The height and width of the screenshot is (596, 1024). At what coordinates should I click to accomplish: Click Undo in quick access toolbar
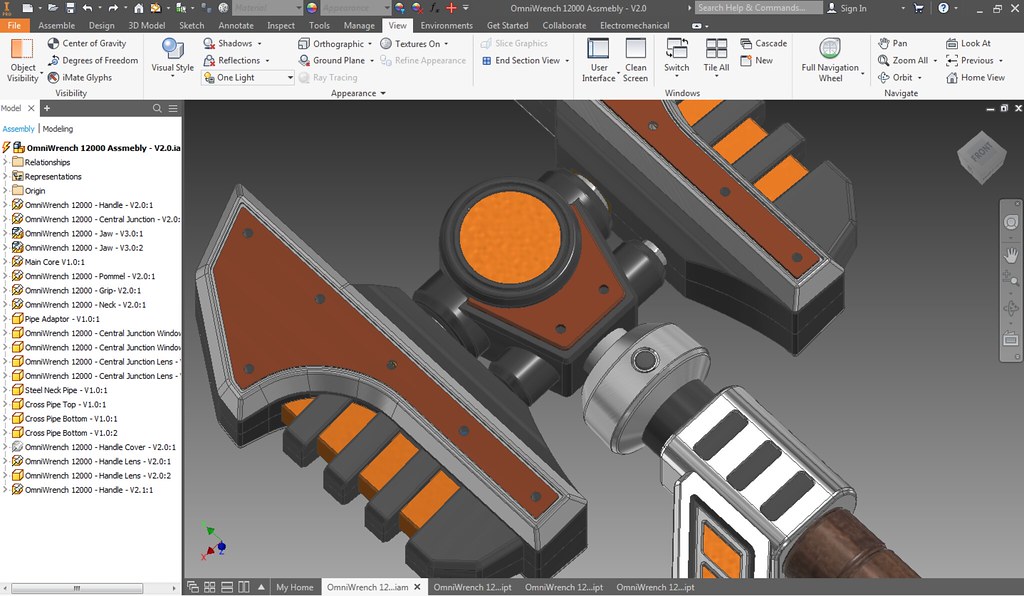(87, 8)
